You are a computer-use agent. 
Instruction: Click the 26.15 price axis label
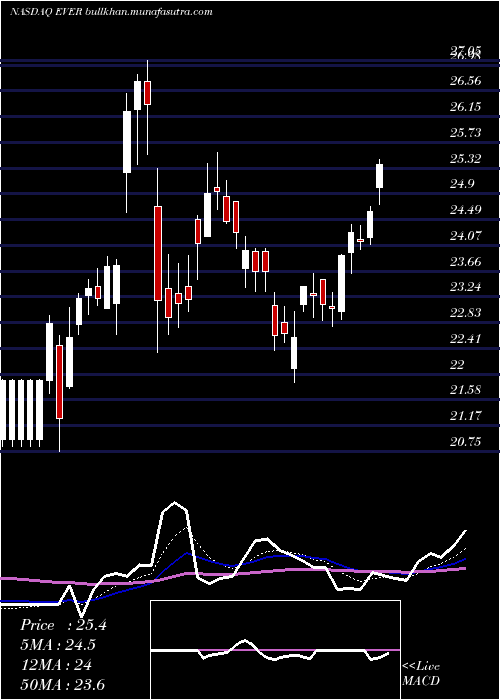[466, 107]
